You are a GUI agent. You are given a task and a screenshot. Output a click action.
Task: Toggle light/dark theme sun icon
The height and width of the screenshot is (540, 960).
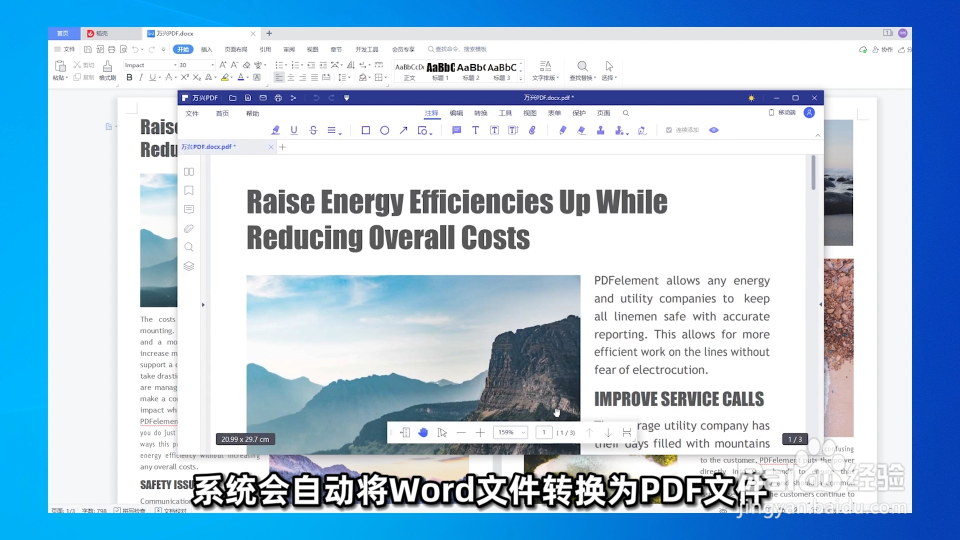pyautogui.click(x=751, y=98)
